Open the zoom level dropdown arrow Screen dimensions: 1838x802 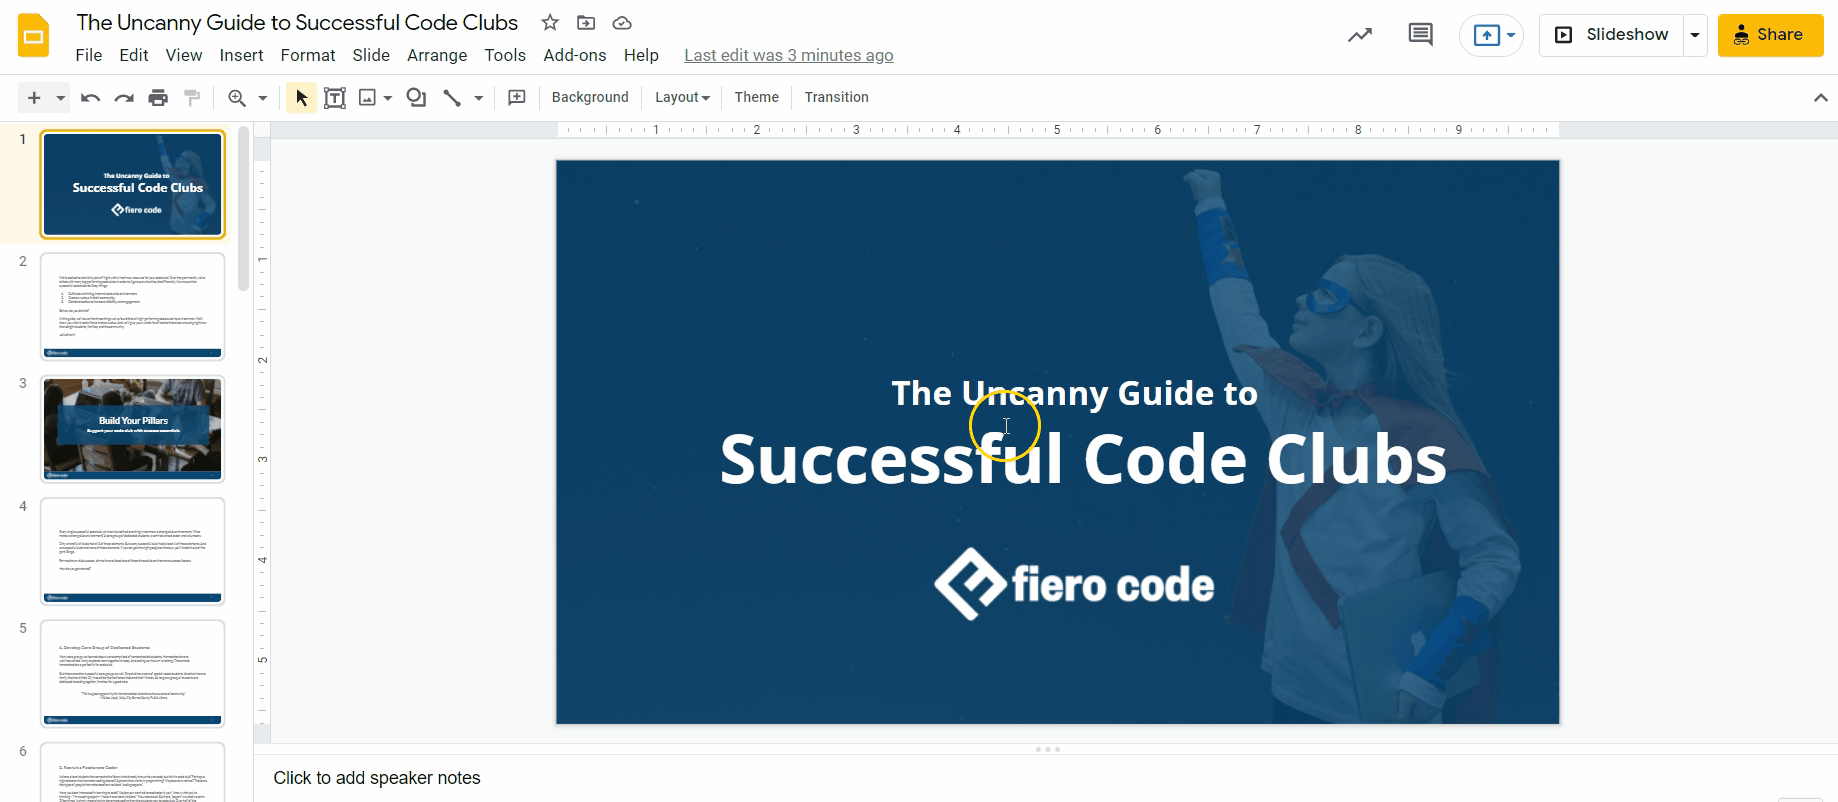[263, 98]
